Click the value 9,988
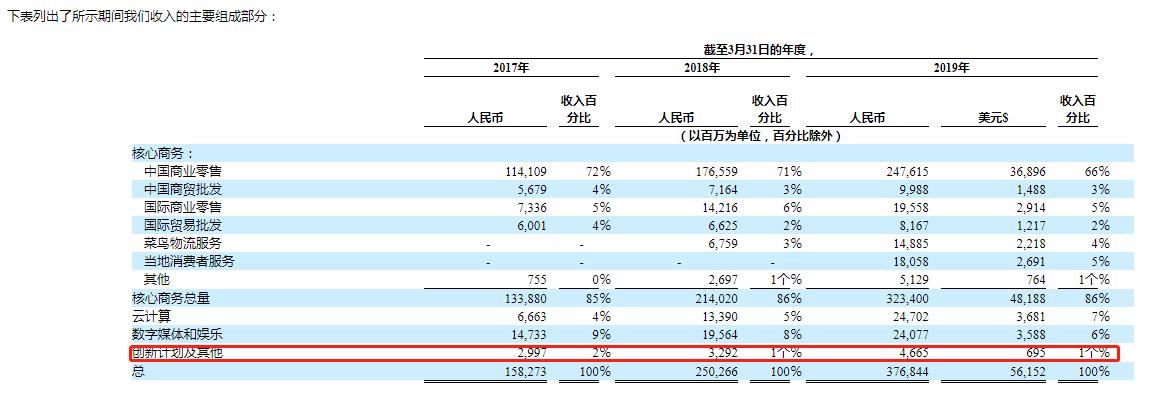Image resolution: width=1150 pixels, height=393 pixels. pos(914,190)
